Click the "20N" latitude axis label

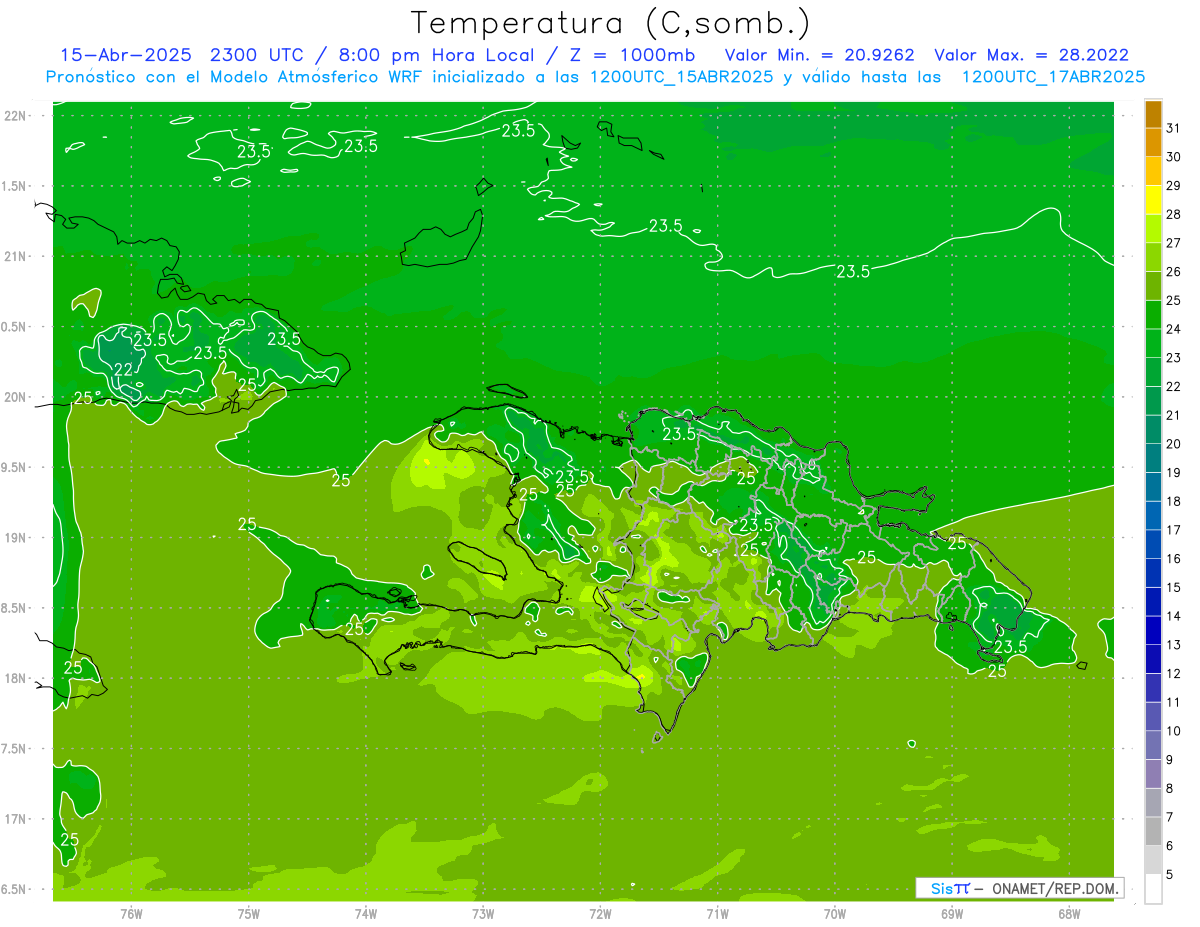point(15,397)
